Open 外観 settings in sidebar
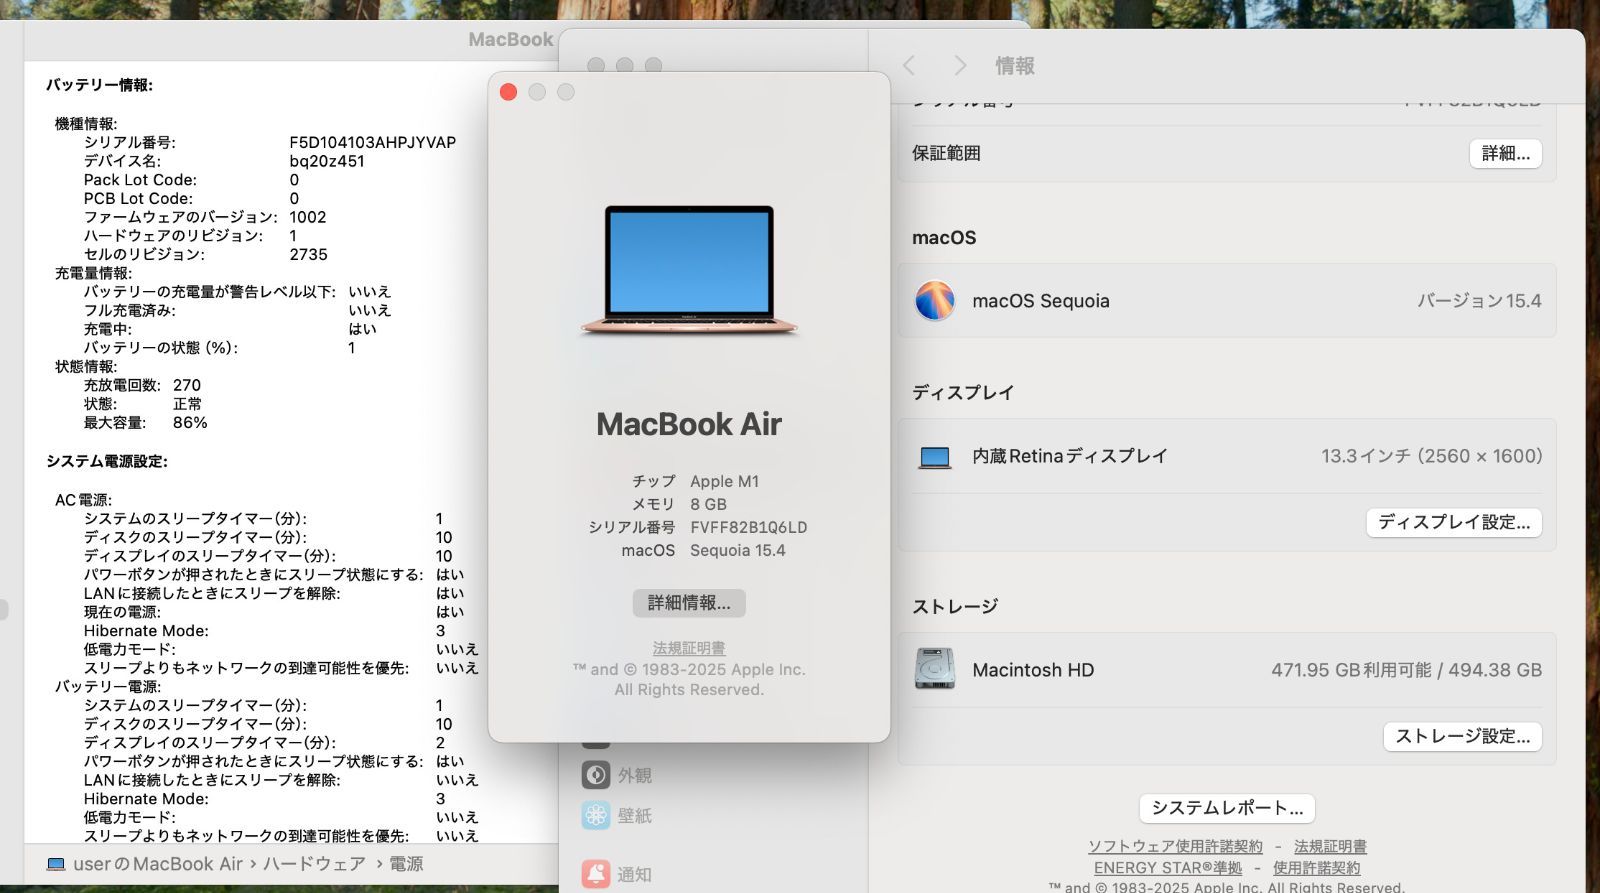Image resolution: width=1600 pixels, height=893 pixels. point(617,775)
